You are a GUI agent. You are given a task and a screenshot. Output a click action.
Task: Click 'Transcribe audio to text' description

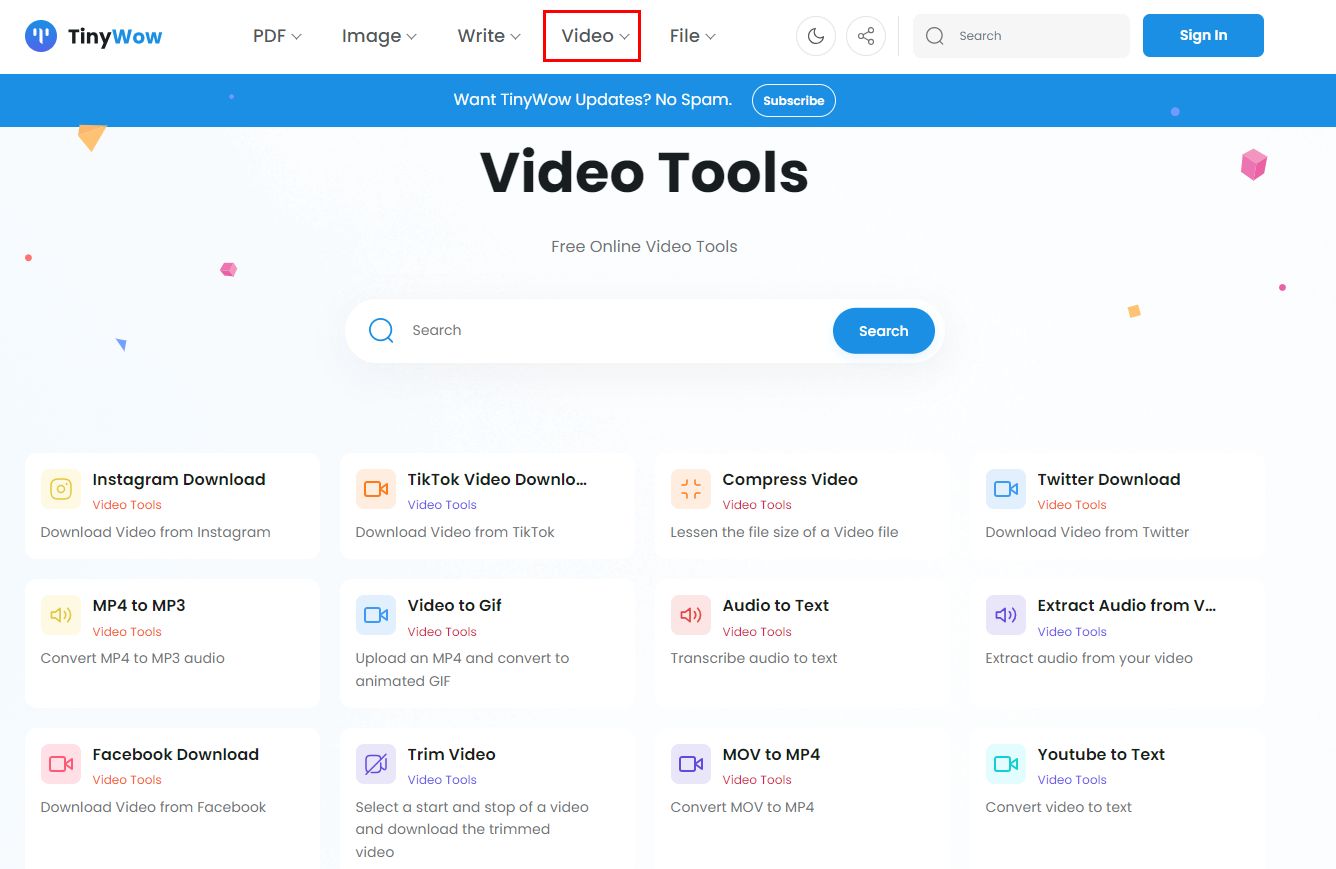[754, 658]
